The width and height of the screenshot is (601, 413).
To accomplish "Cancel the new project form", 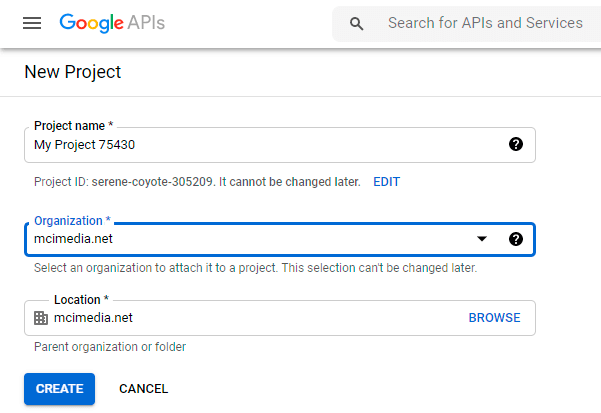I will click(x=143, y=389).
